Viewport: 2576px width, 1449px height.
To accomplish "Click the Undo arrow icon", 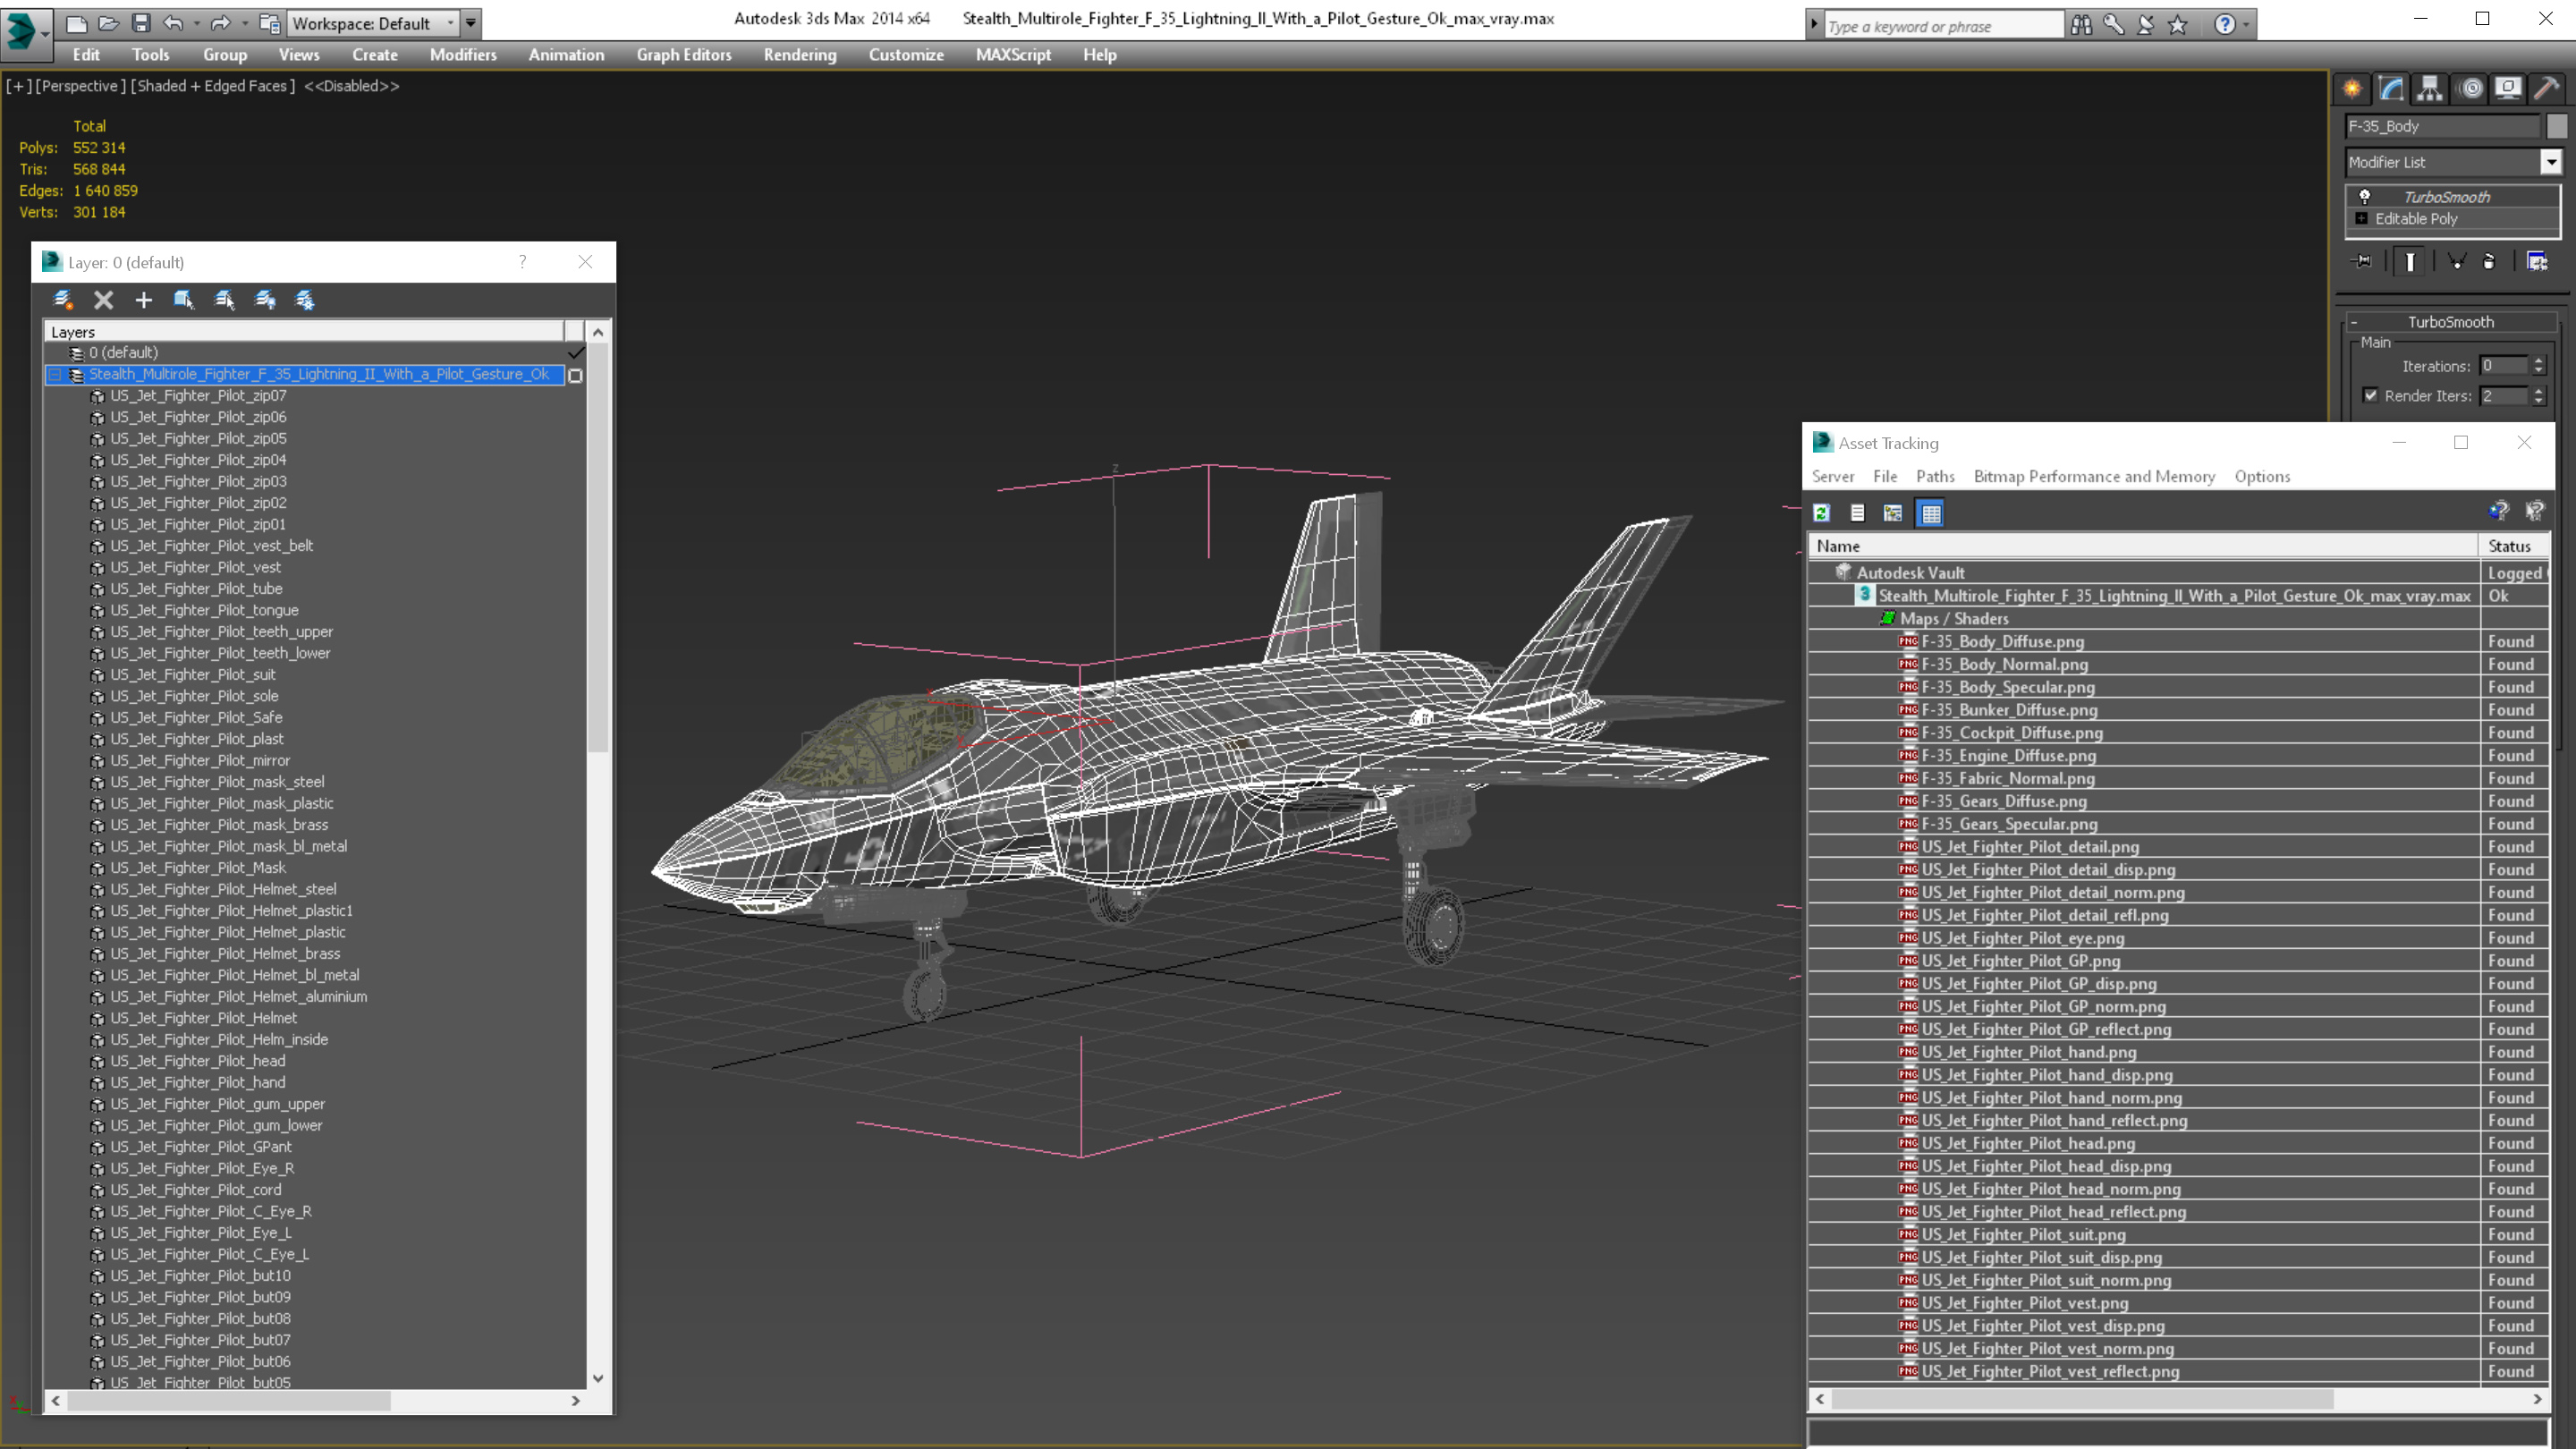I will [173, 23].
